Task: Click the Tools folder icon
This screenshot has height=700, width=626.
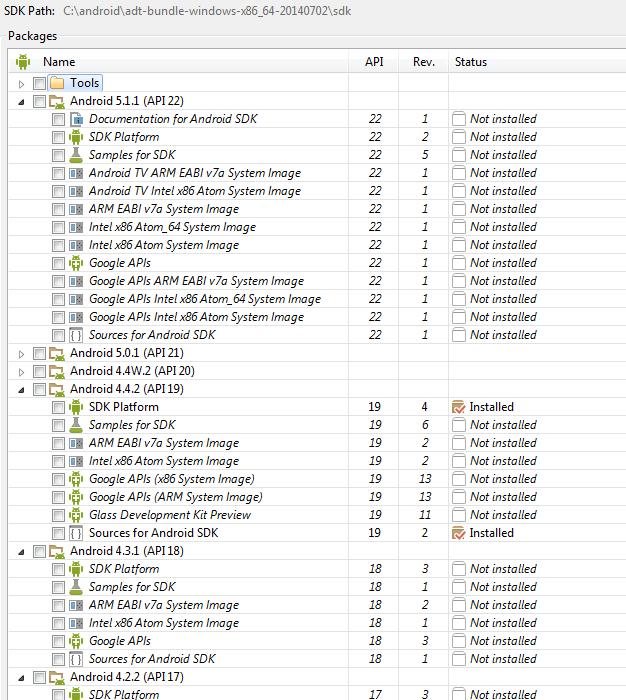Action: point(57,83)
